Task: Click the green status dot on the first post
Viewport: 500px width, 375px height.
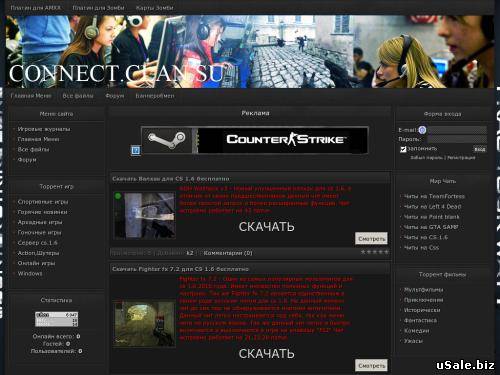Action: 118,196
